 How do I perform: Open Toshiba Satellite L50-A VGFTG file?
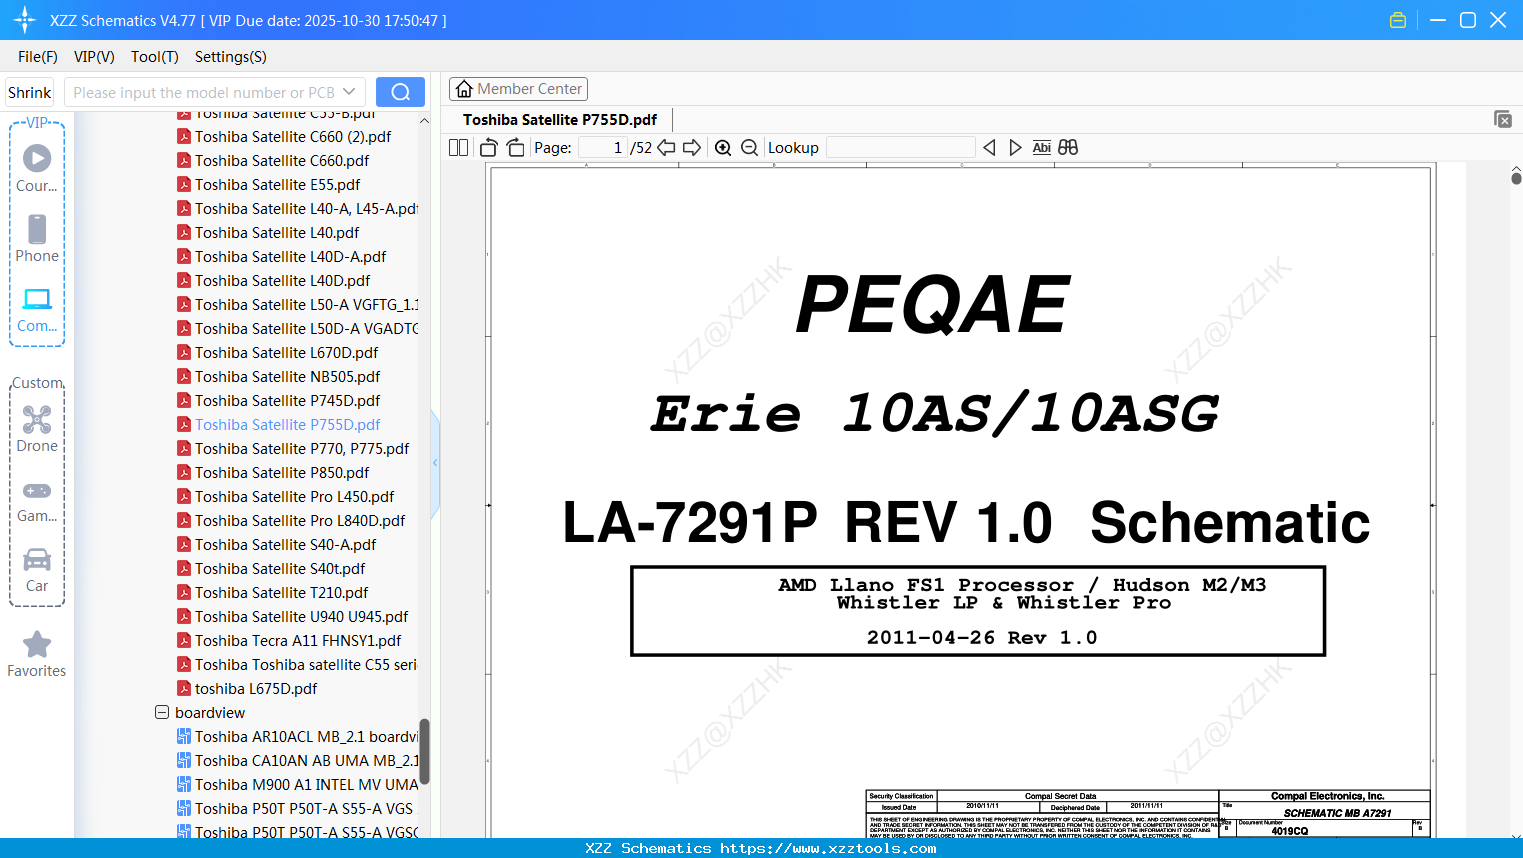point(298,305)
